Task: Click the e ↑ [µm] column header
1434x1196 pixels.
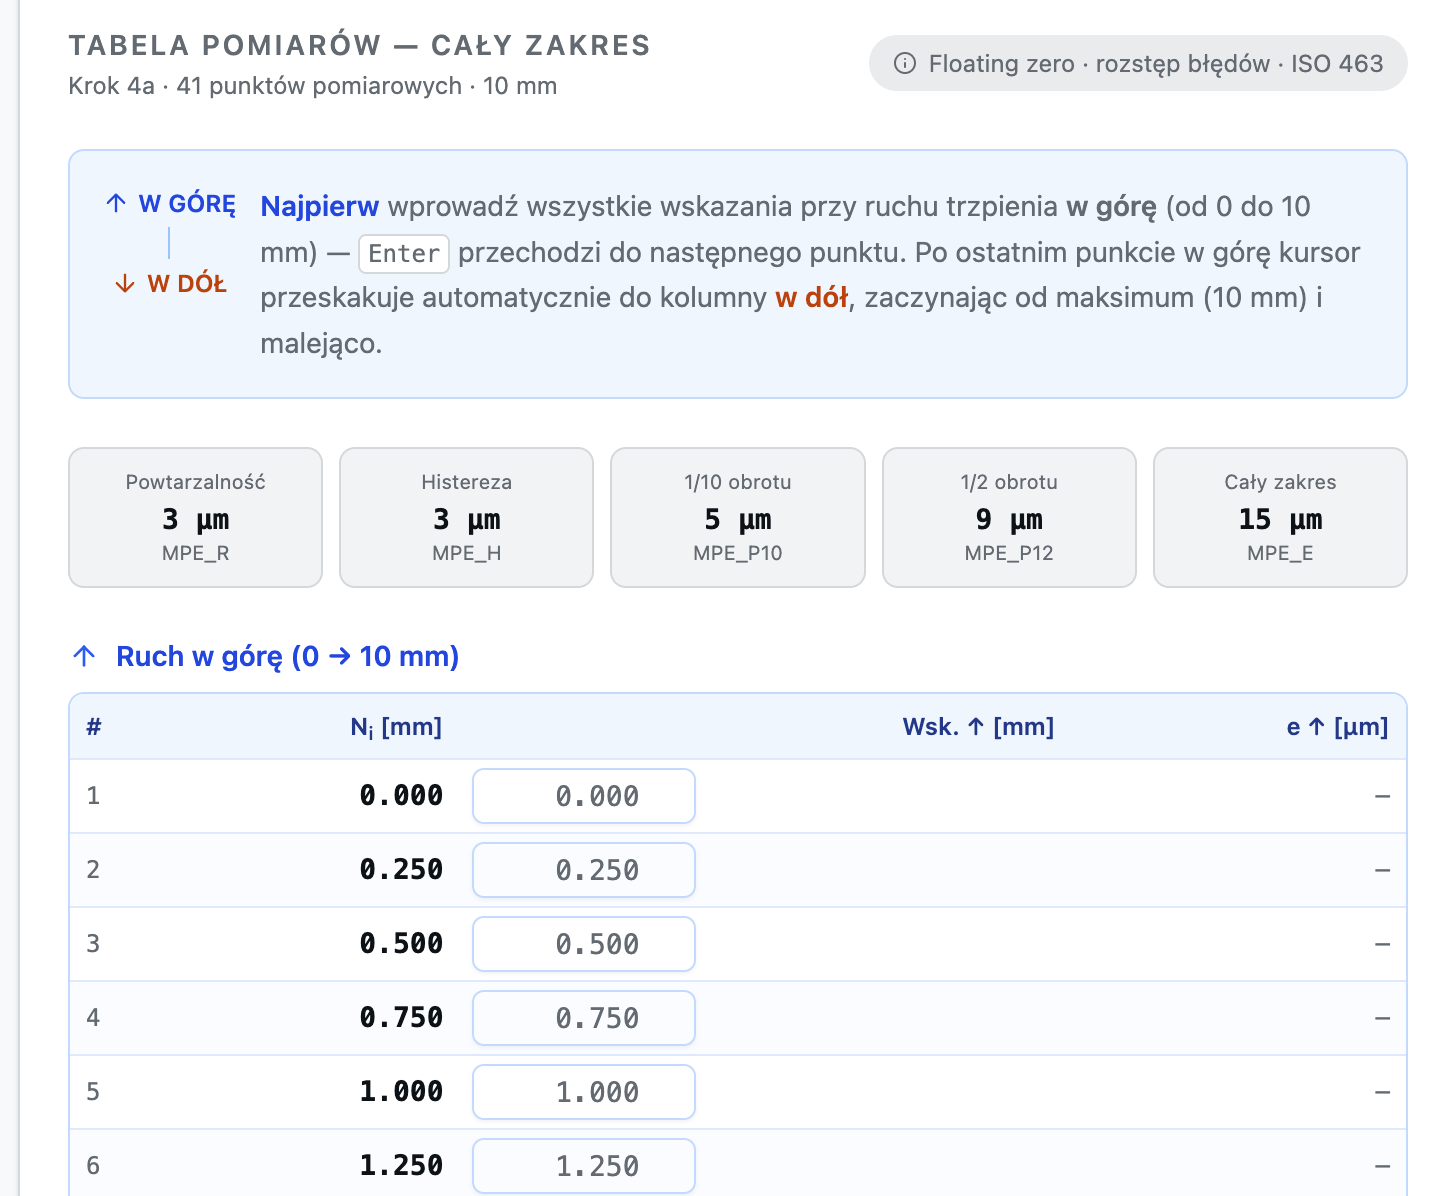Action: pos(1337,727)
